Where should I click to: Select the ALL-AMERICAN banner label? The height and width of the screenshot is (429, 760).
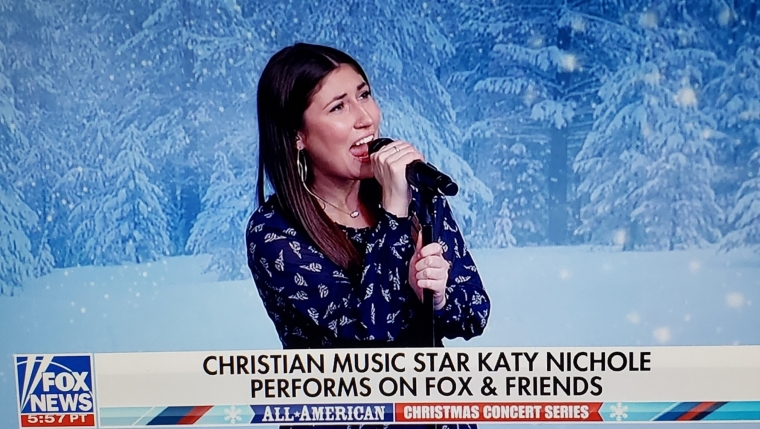(x=322, y=413)
